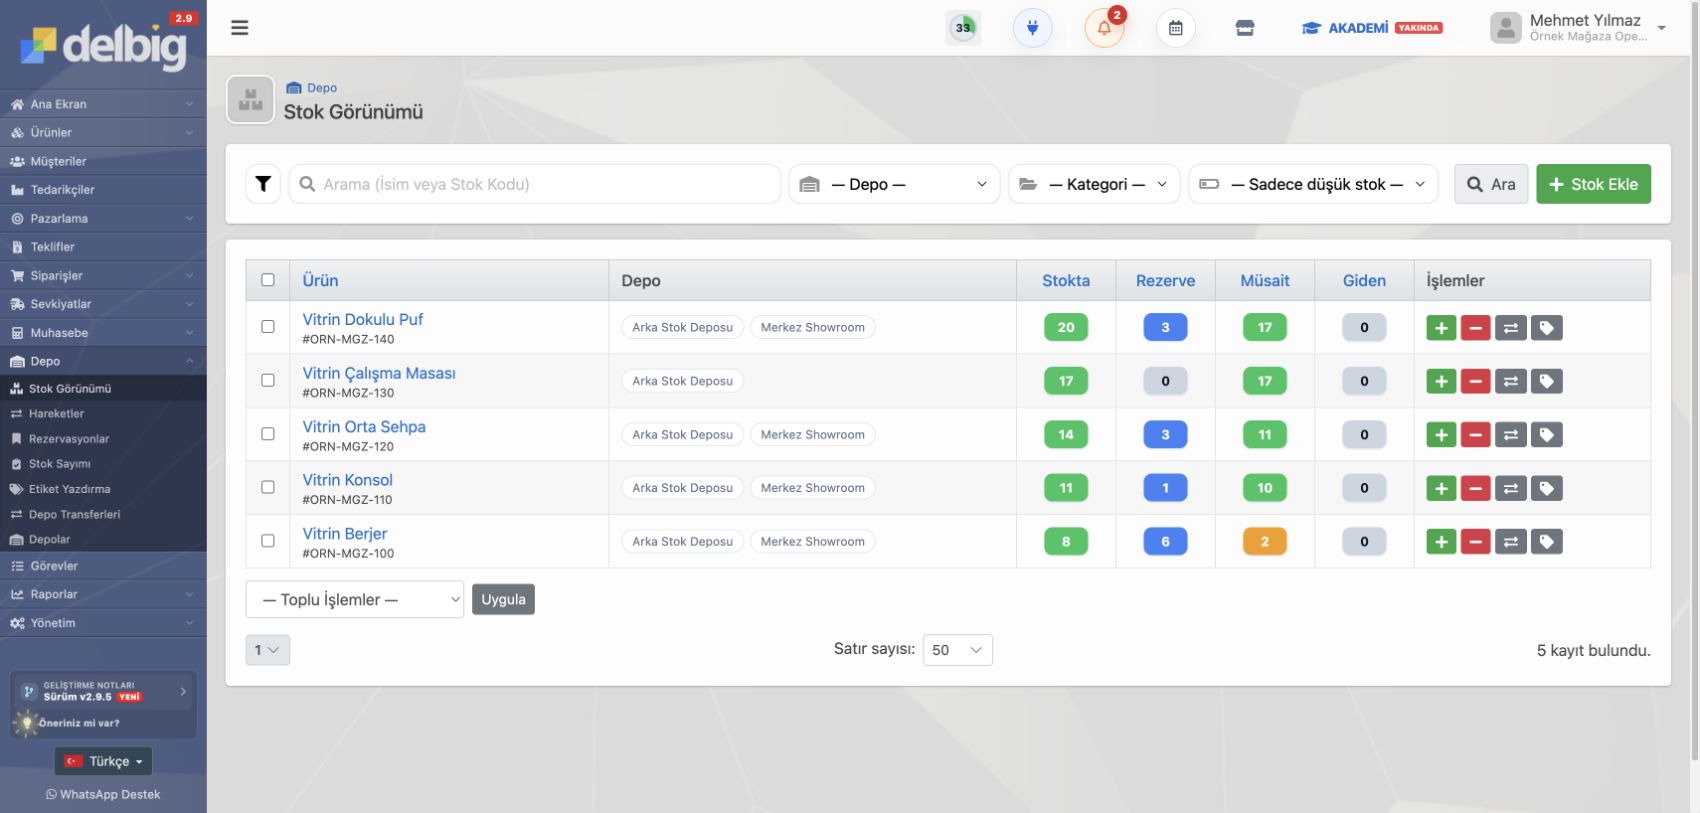
Task: Click the Stok Ekle button
Action: (x=1593, y=184)
